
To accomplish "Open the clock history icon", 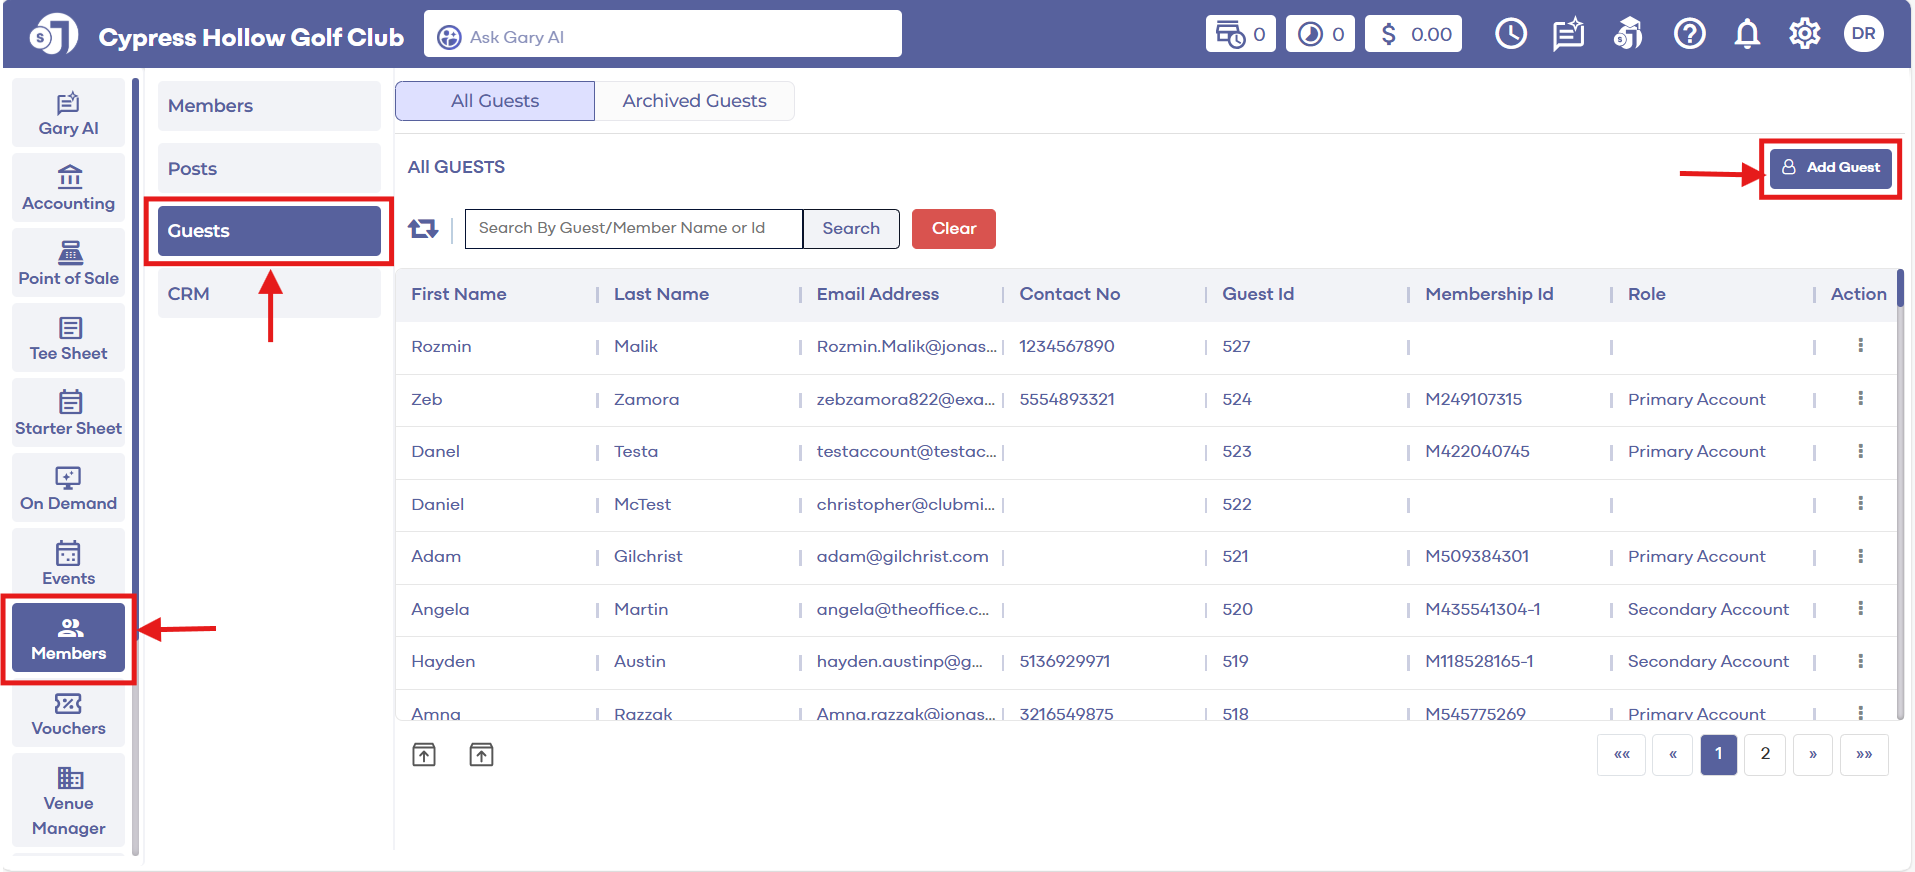I will [1510, 35].
